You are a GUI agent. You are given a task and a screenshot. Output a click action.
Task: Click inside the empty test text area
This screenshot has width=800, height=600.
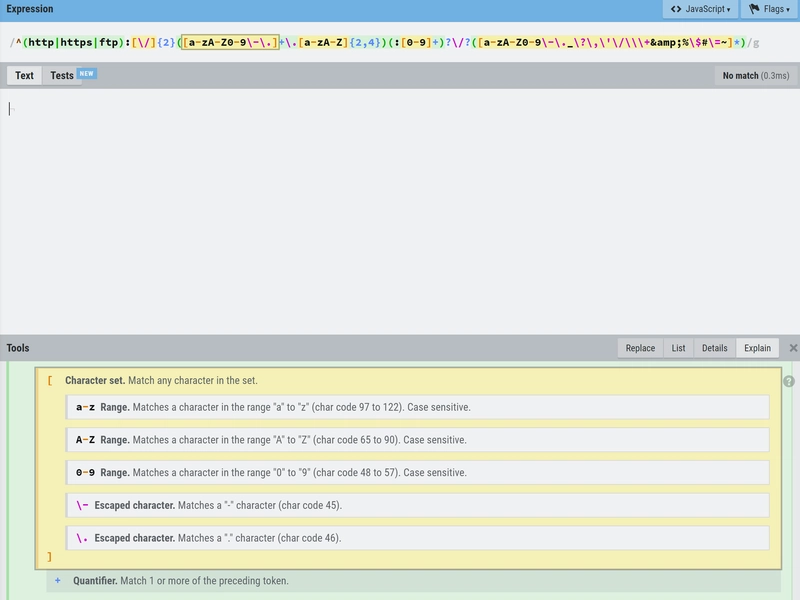click(400, 210)
